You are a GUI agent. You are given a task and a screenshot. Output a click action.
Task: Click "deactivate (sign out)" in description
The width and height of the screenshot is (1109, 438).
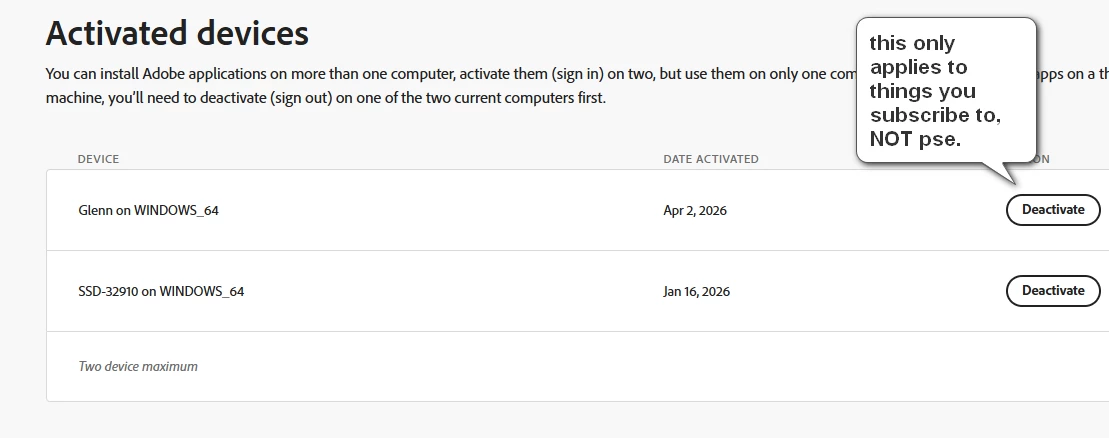tap(266, 98)
